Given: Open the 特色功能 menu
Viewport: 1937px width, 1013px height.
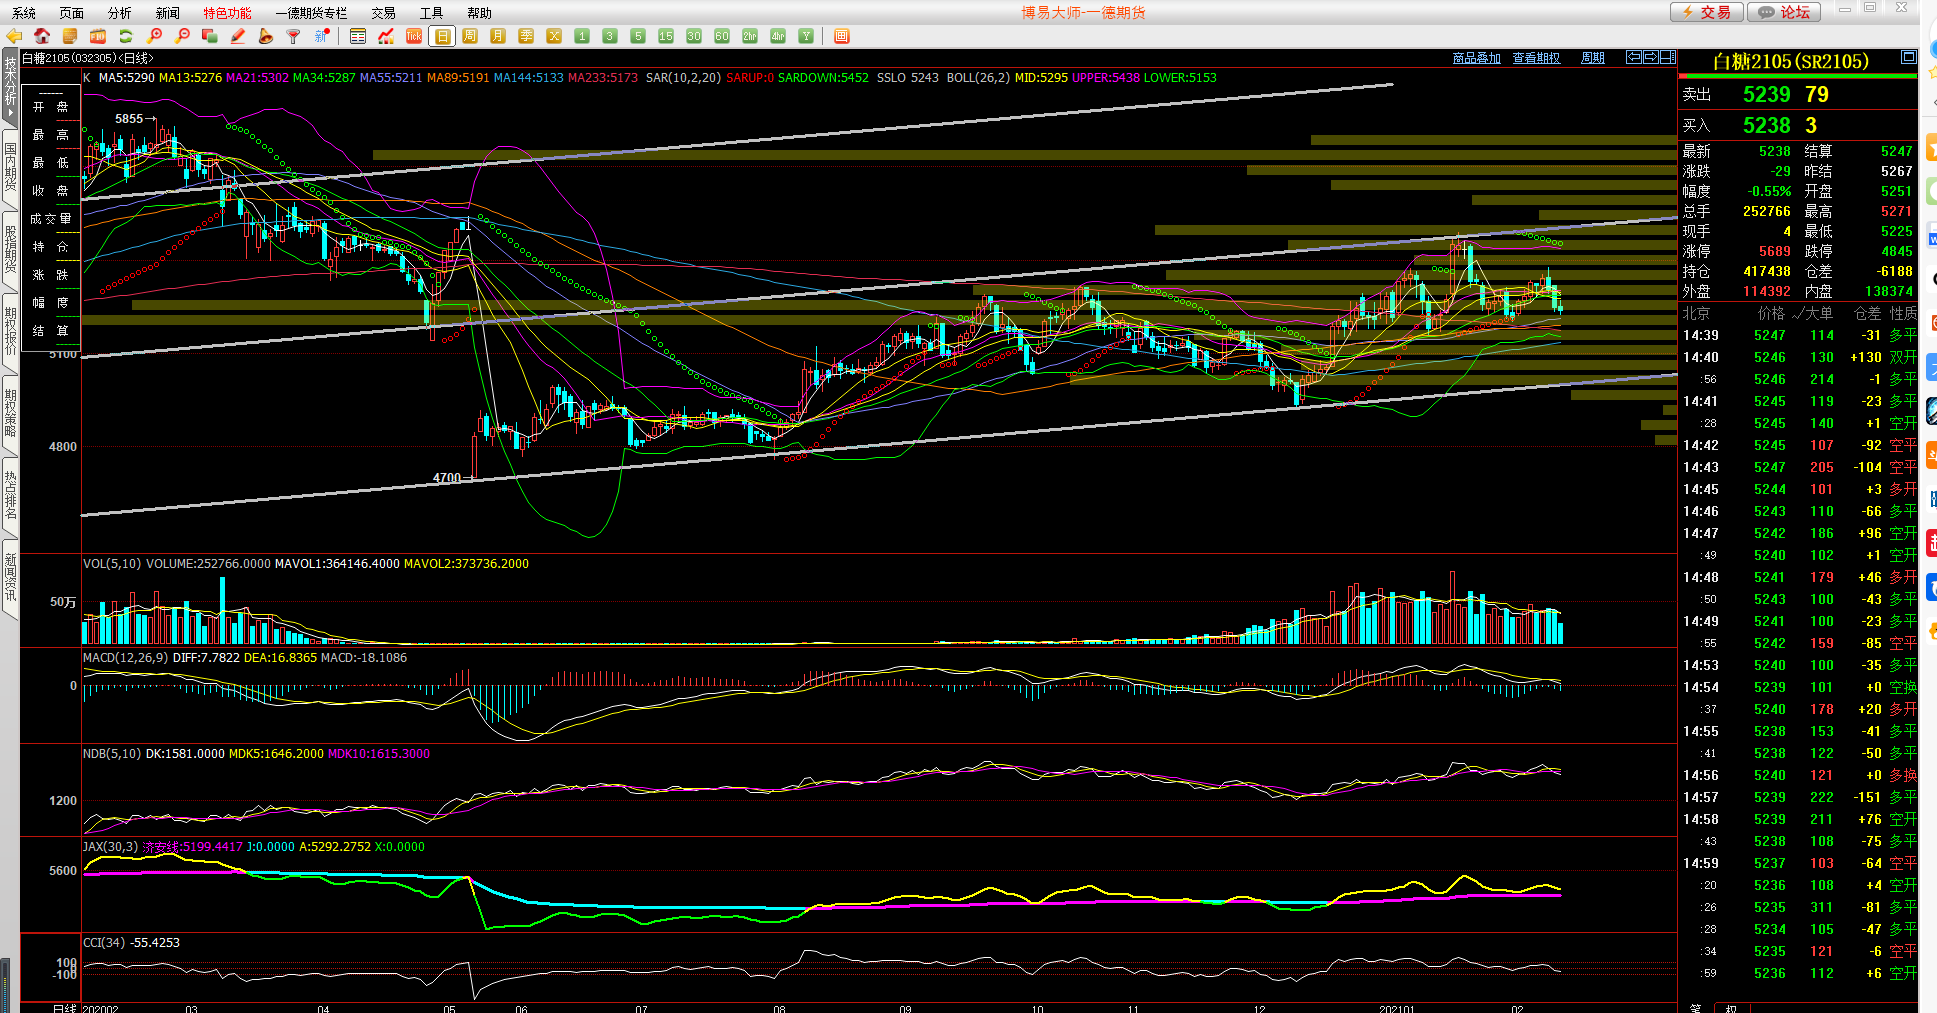Looking at the screenshot, I should [228, 13].
